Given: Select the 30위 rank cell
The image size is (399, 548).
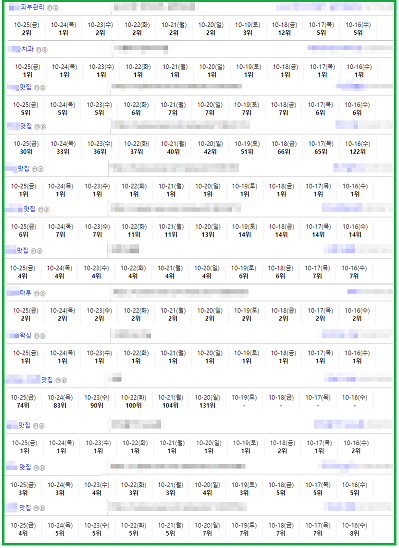Looking at the screenshot, I should pos(26,152).
